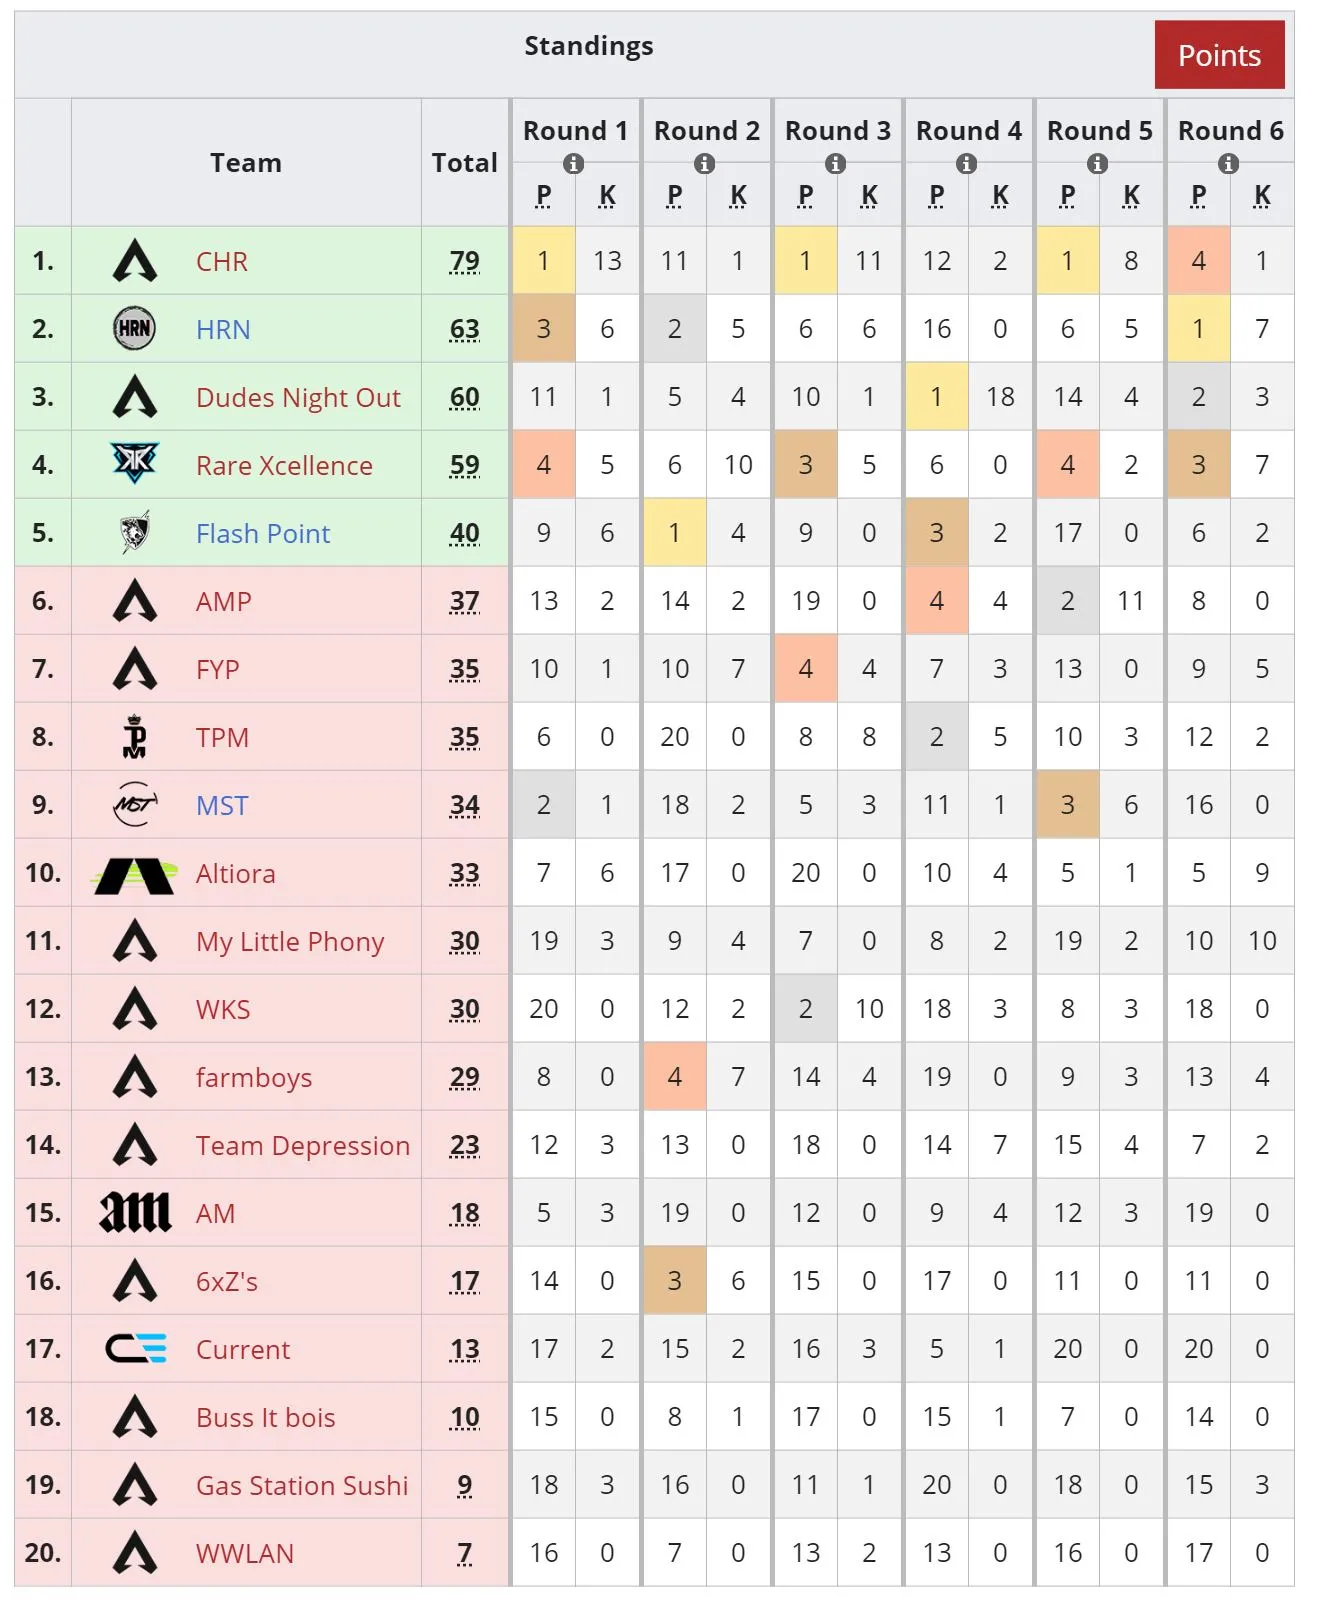1322x1602 pixels.
Task: Click the Round 4 info icon
Action: 966,163
